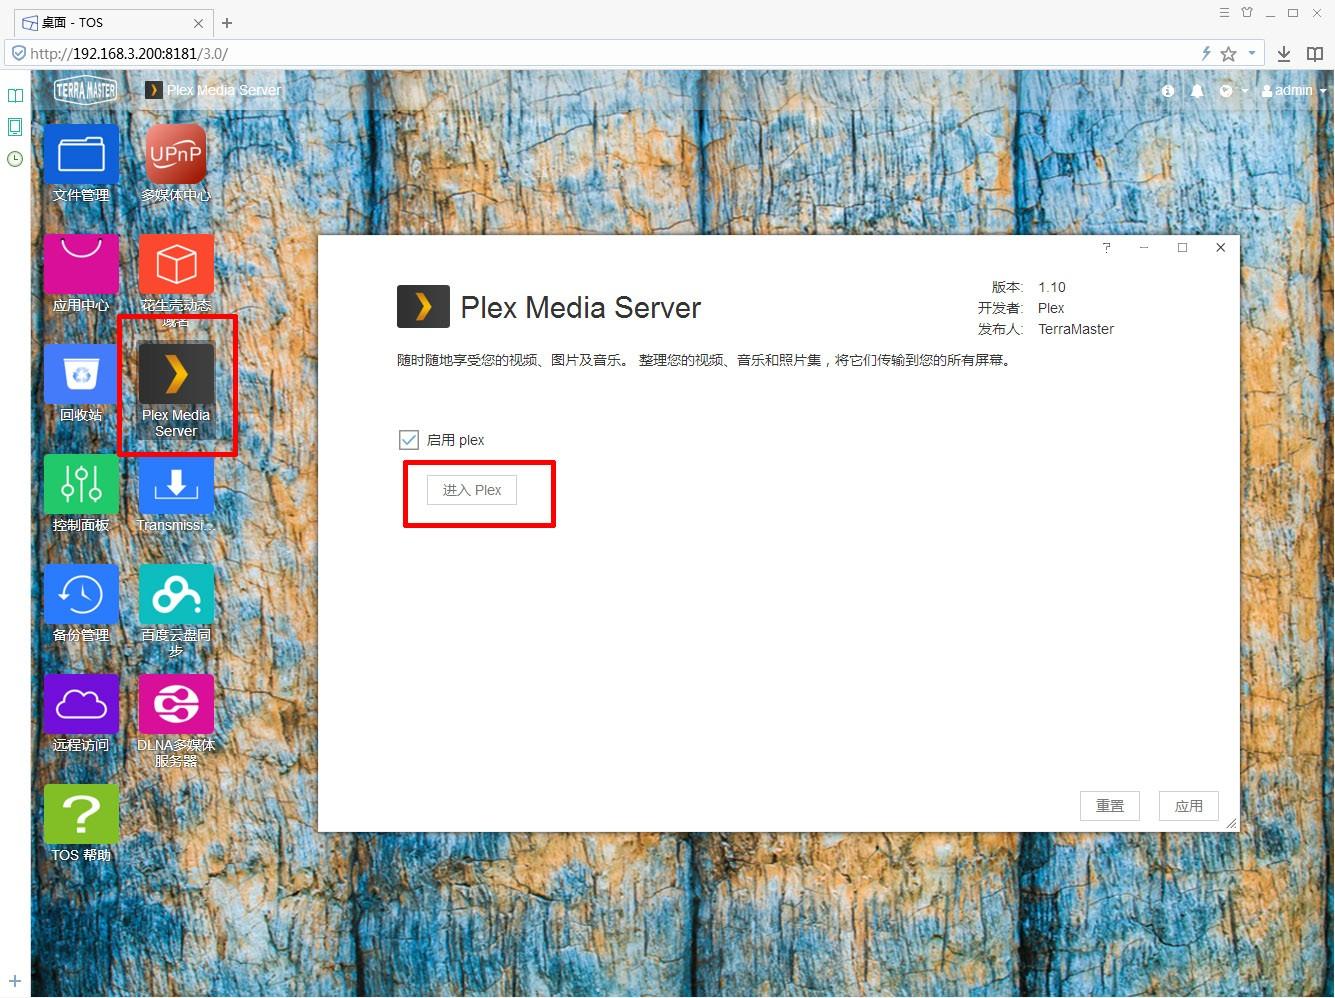Screen dimensions: 1335x998
Task: Click the browser bookmark star icon
Action: coord(1229,54)
